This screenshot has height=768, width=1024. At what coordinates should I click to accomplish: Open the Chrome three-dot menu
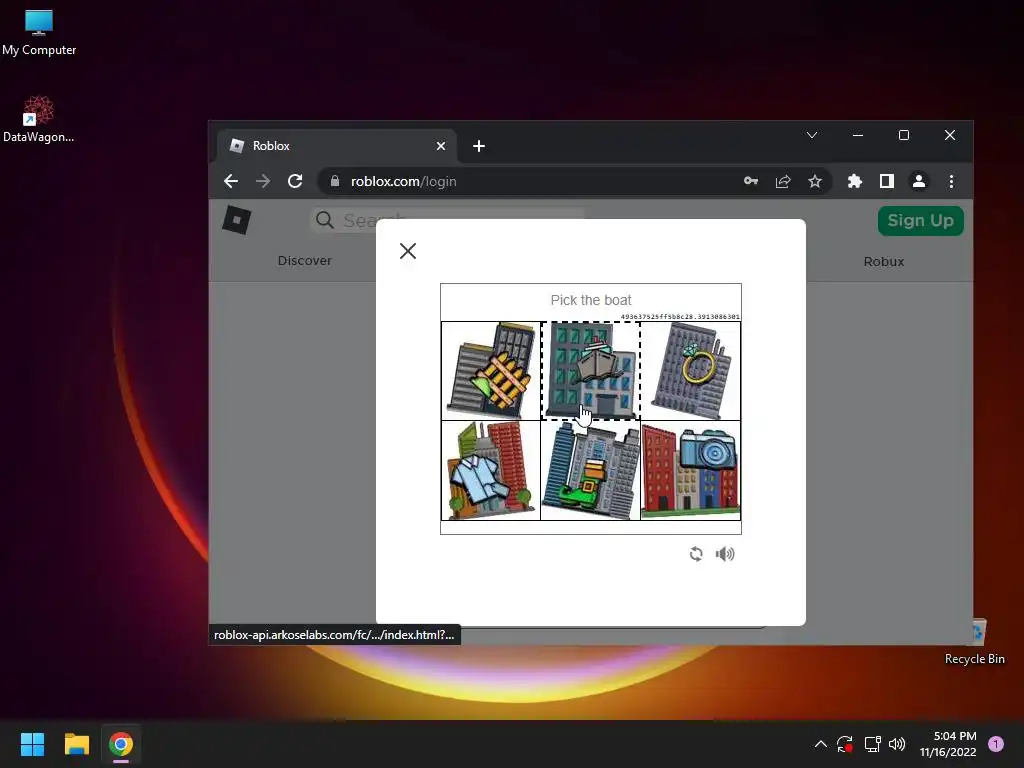(952, 181)
